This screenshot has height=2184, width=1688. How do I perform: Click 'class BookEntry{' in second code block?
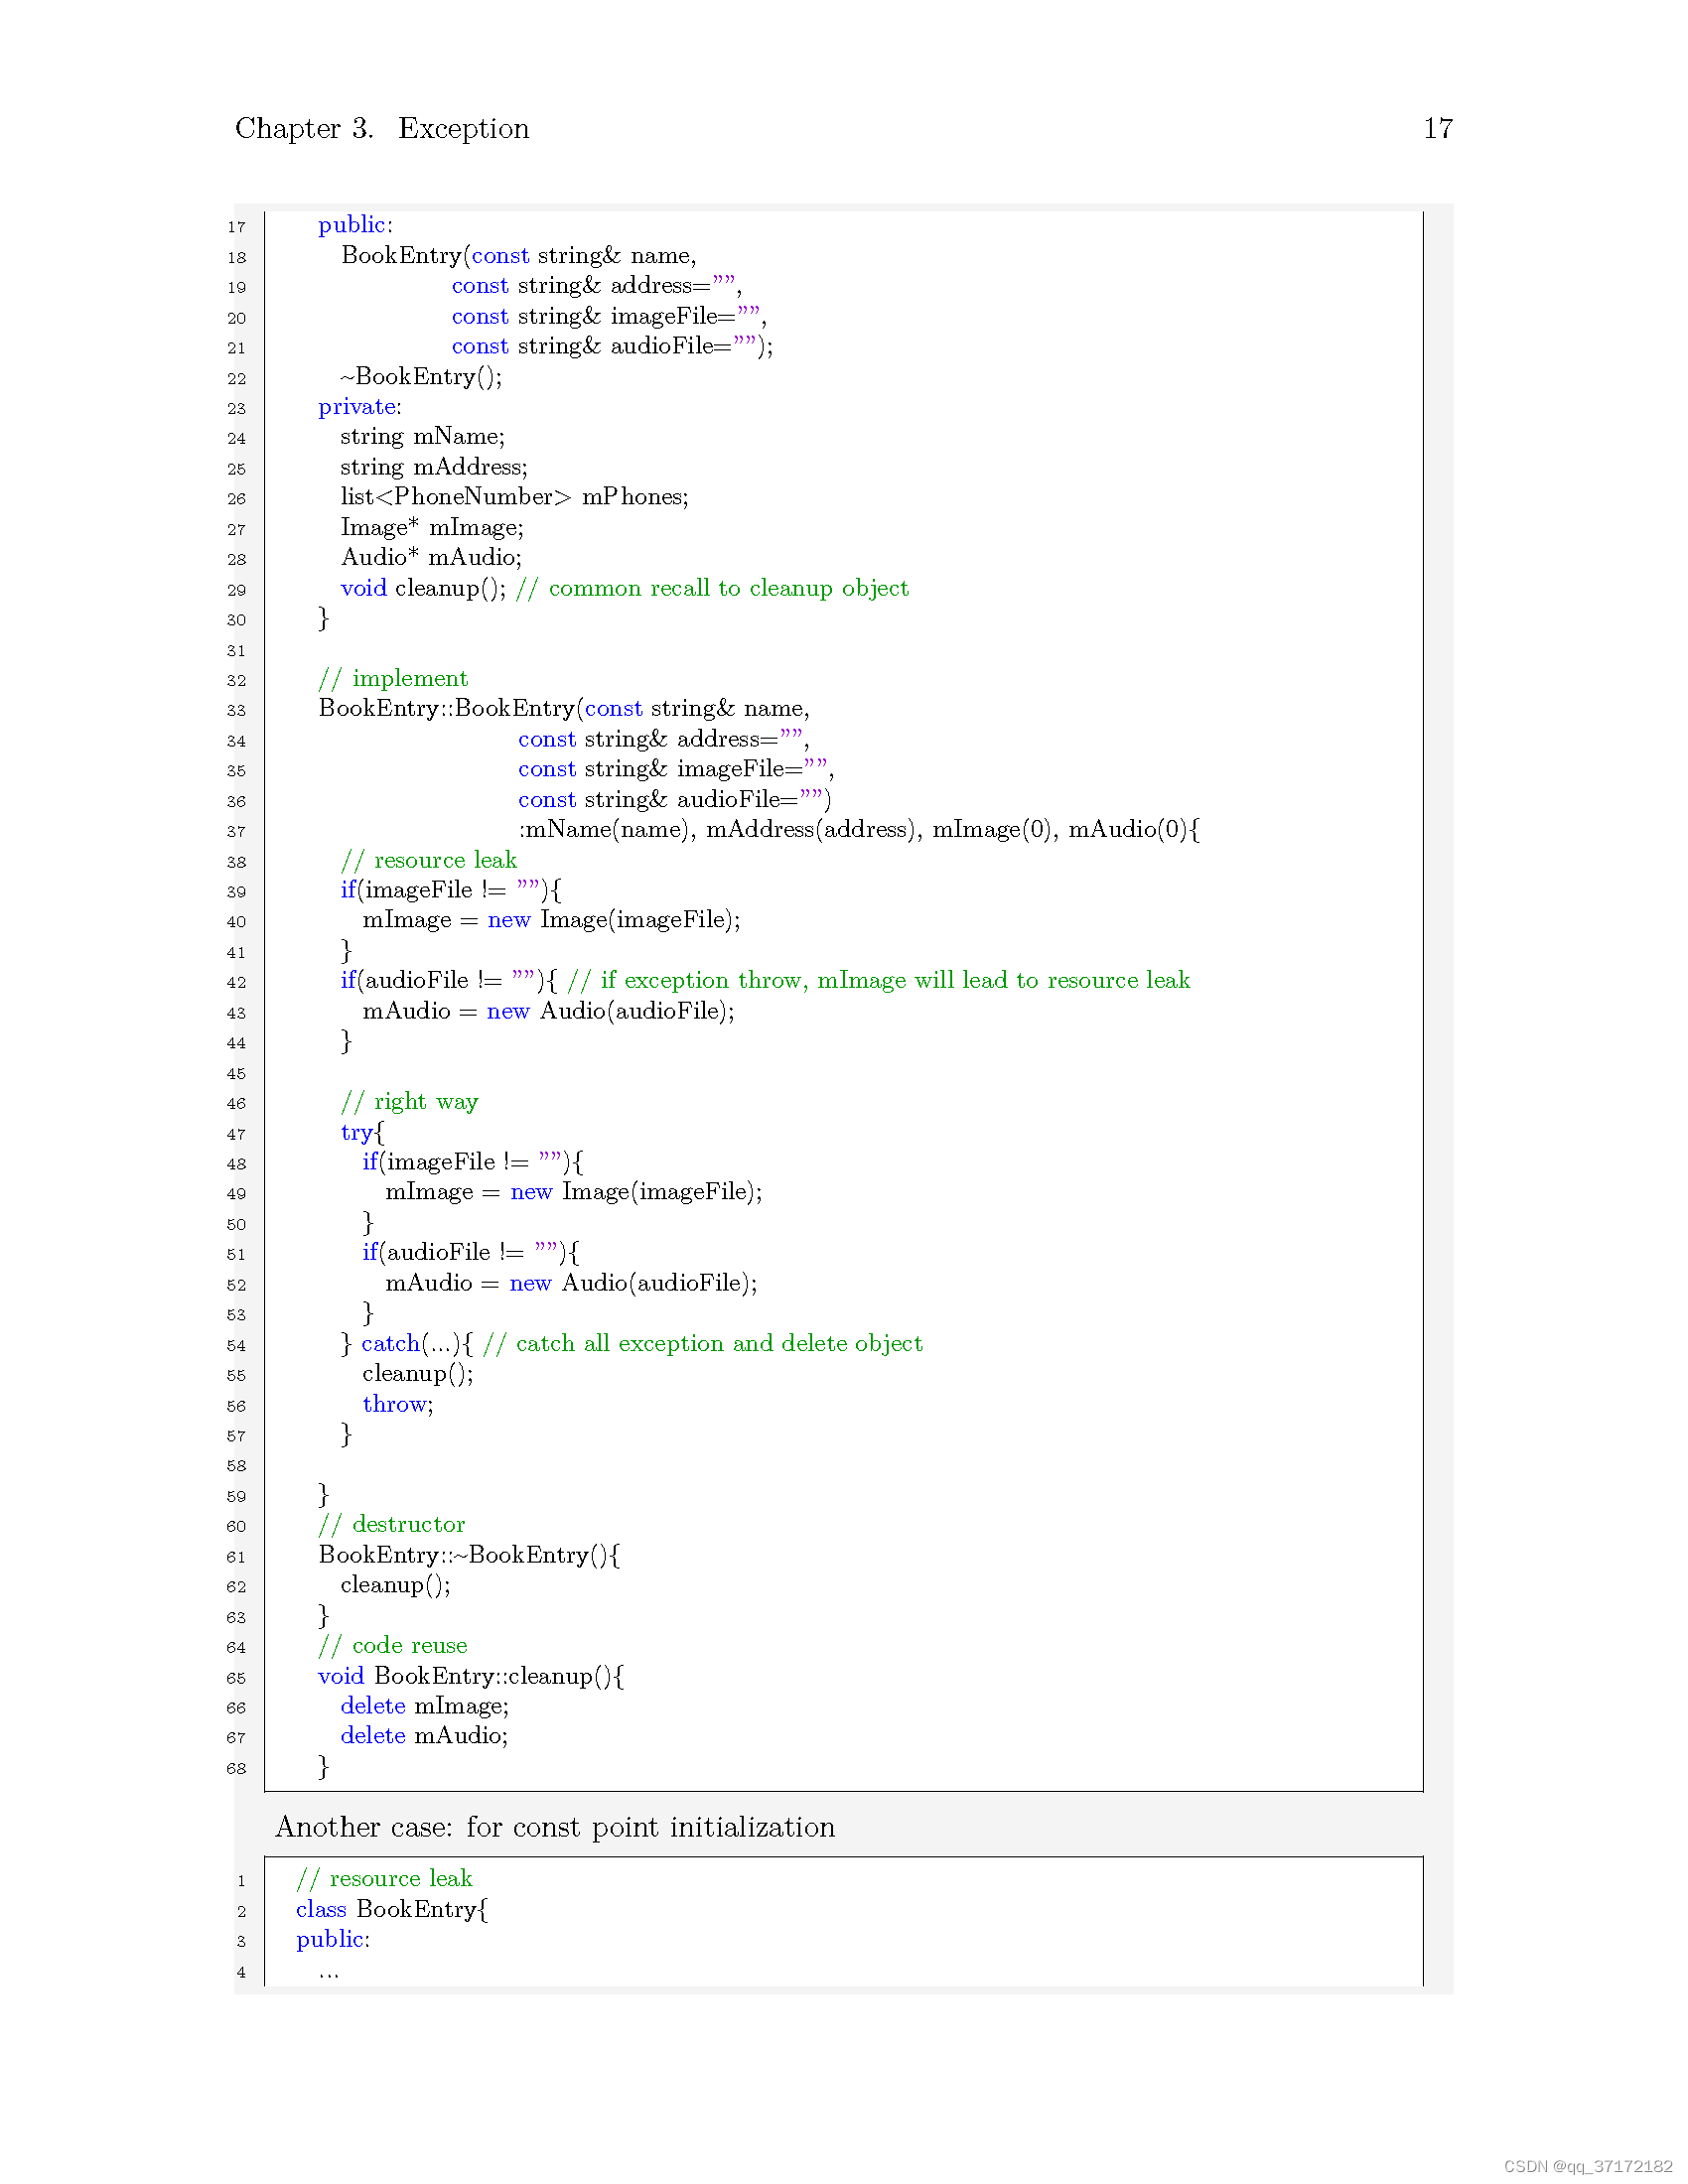click(392, 1910)
